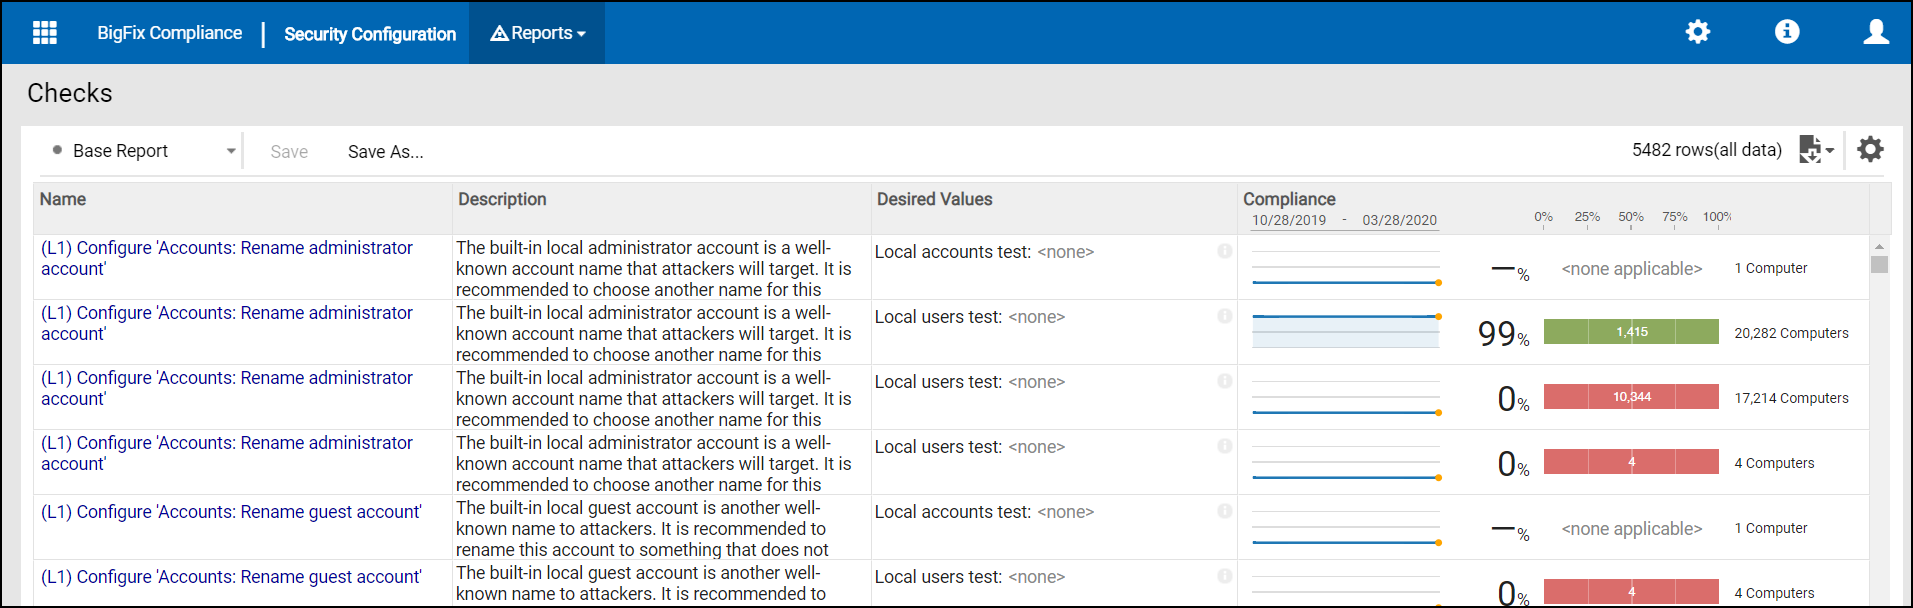Open first 'Rename guest account' check link
This screenshot has width=1913, height=608.
coord(231,512)
